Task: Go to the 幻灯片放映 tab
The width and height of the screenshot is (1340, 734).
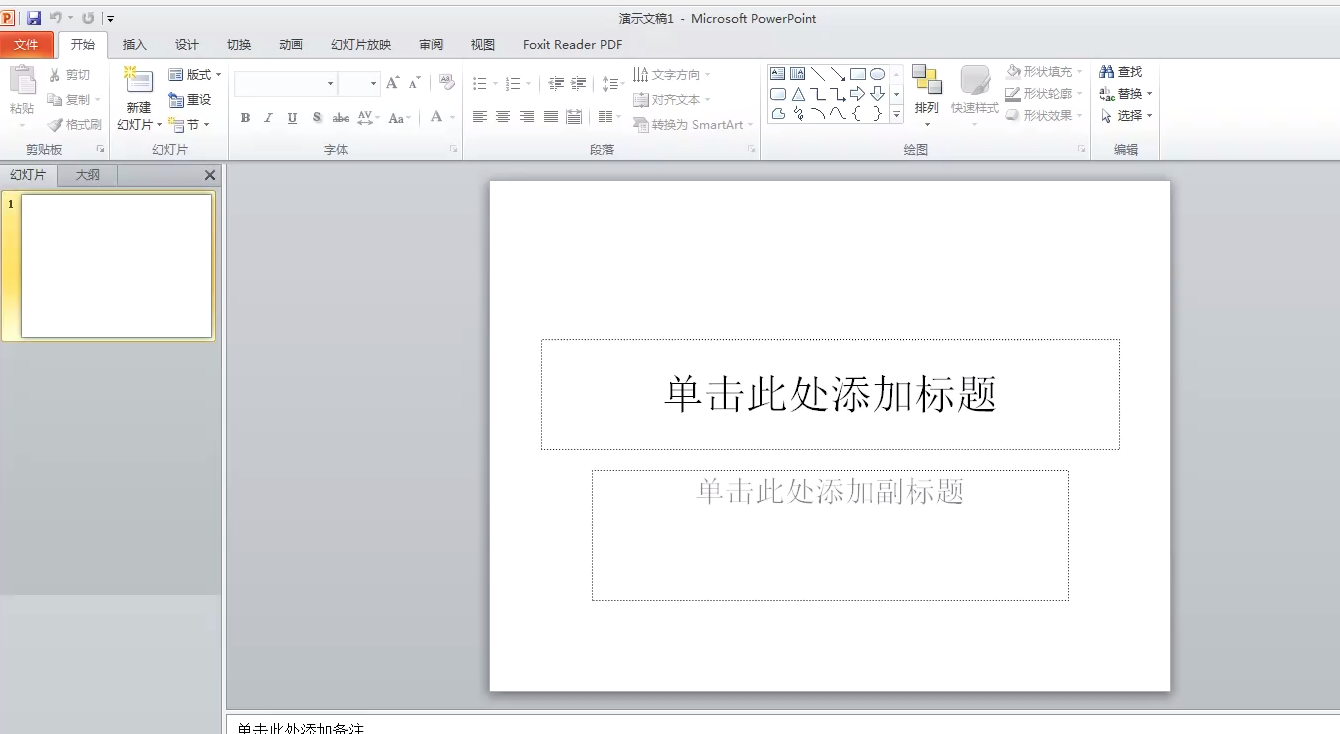Action: [x=361, y=45]
